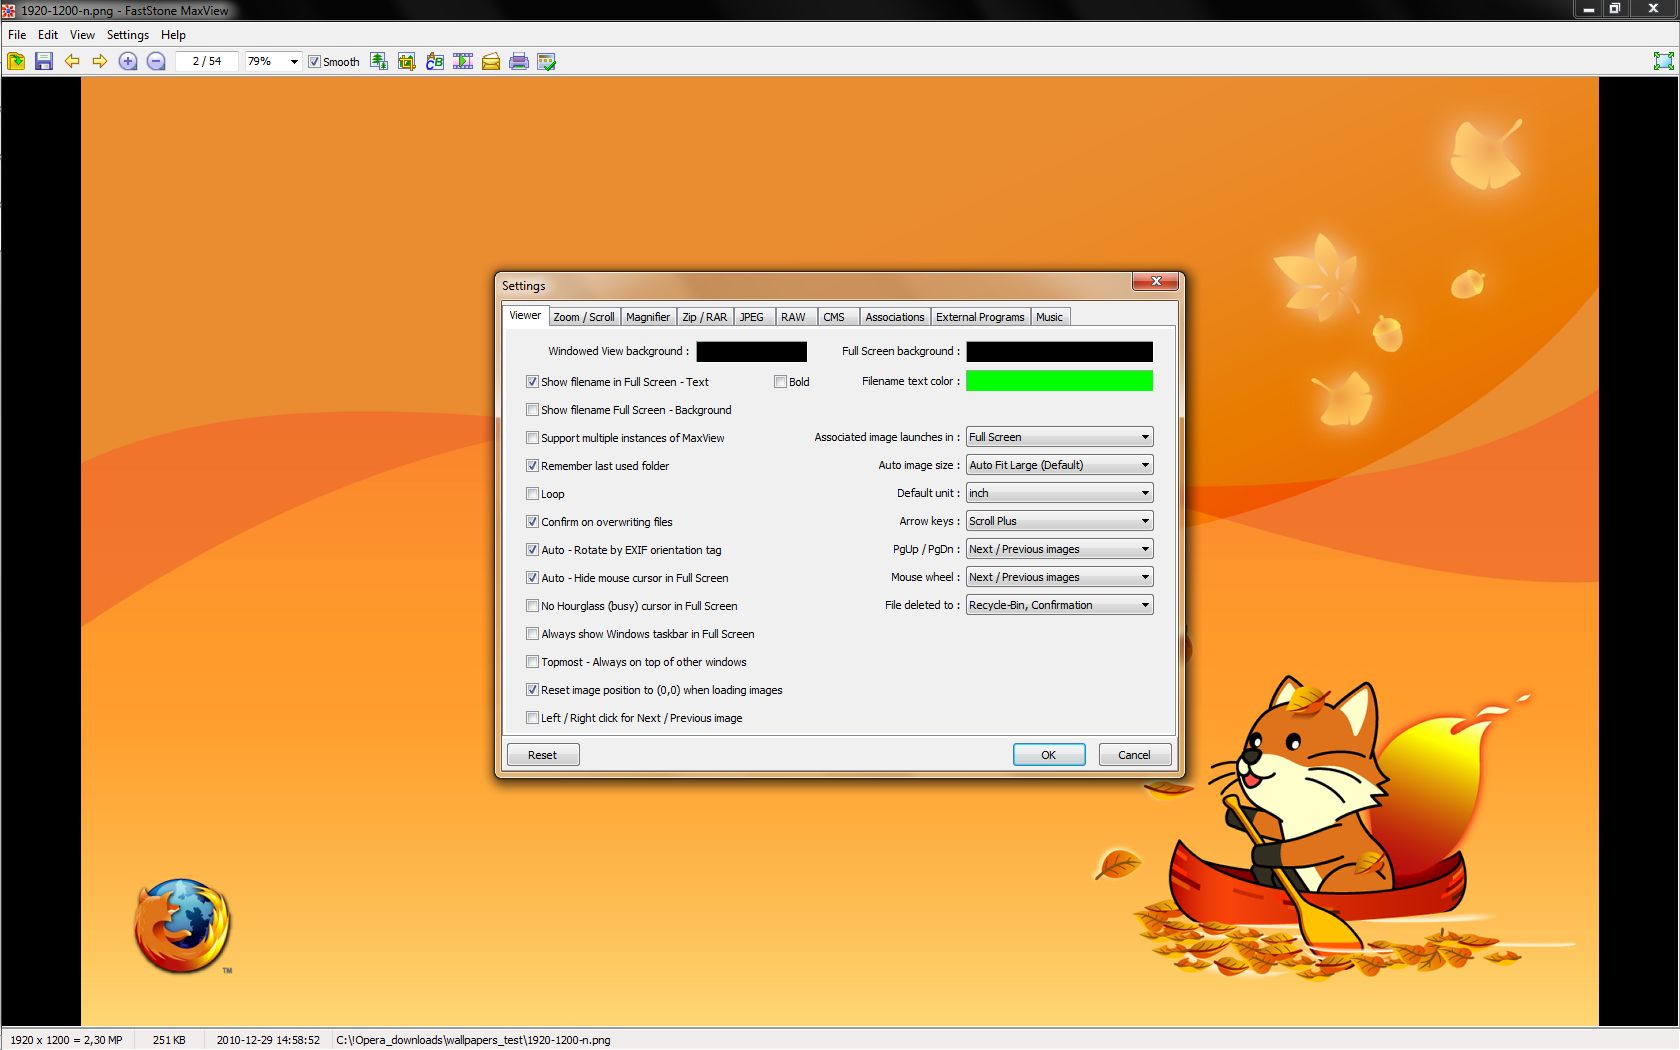The width and height of the screenshot is (1680, 1050).
Task: Open the Help menu
Action: 173,35
